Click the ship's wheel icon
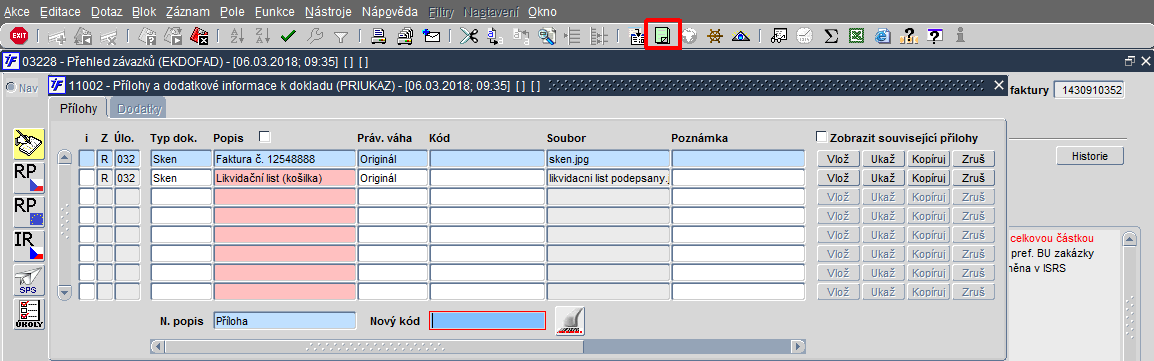The width and height of the screenshot is (1154, 361). [714, 35]
